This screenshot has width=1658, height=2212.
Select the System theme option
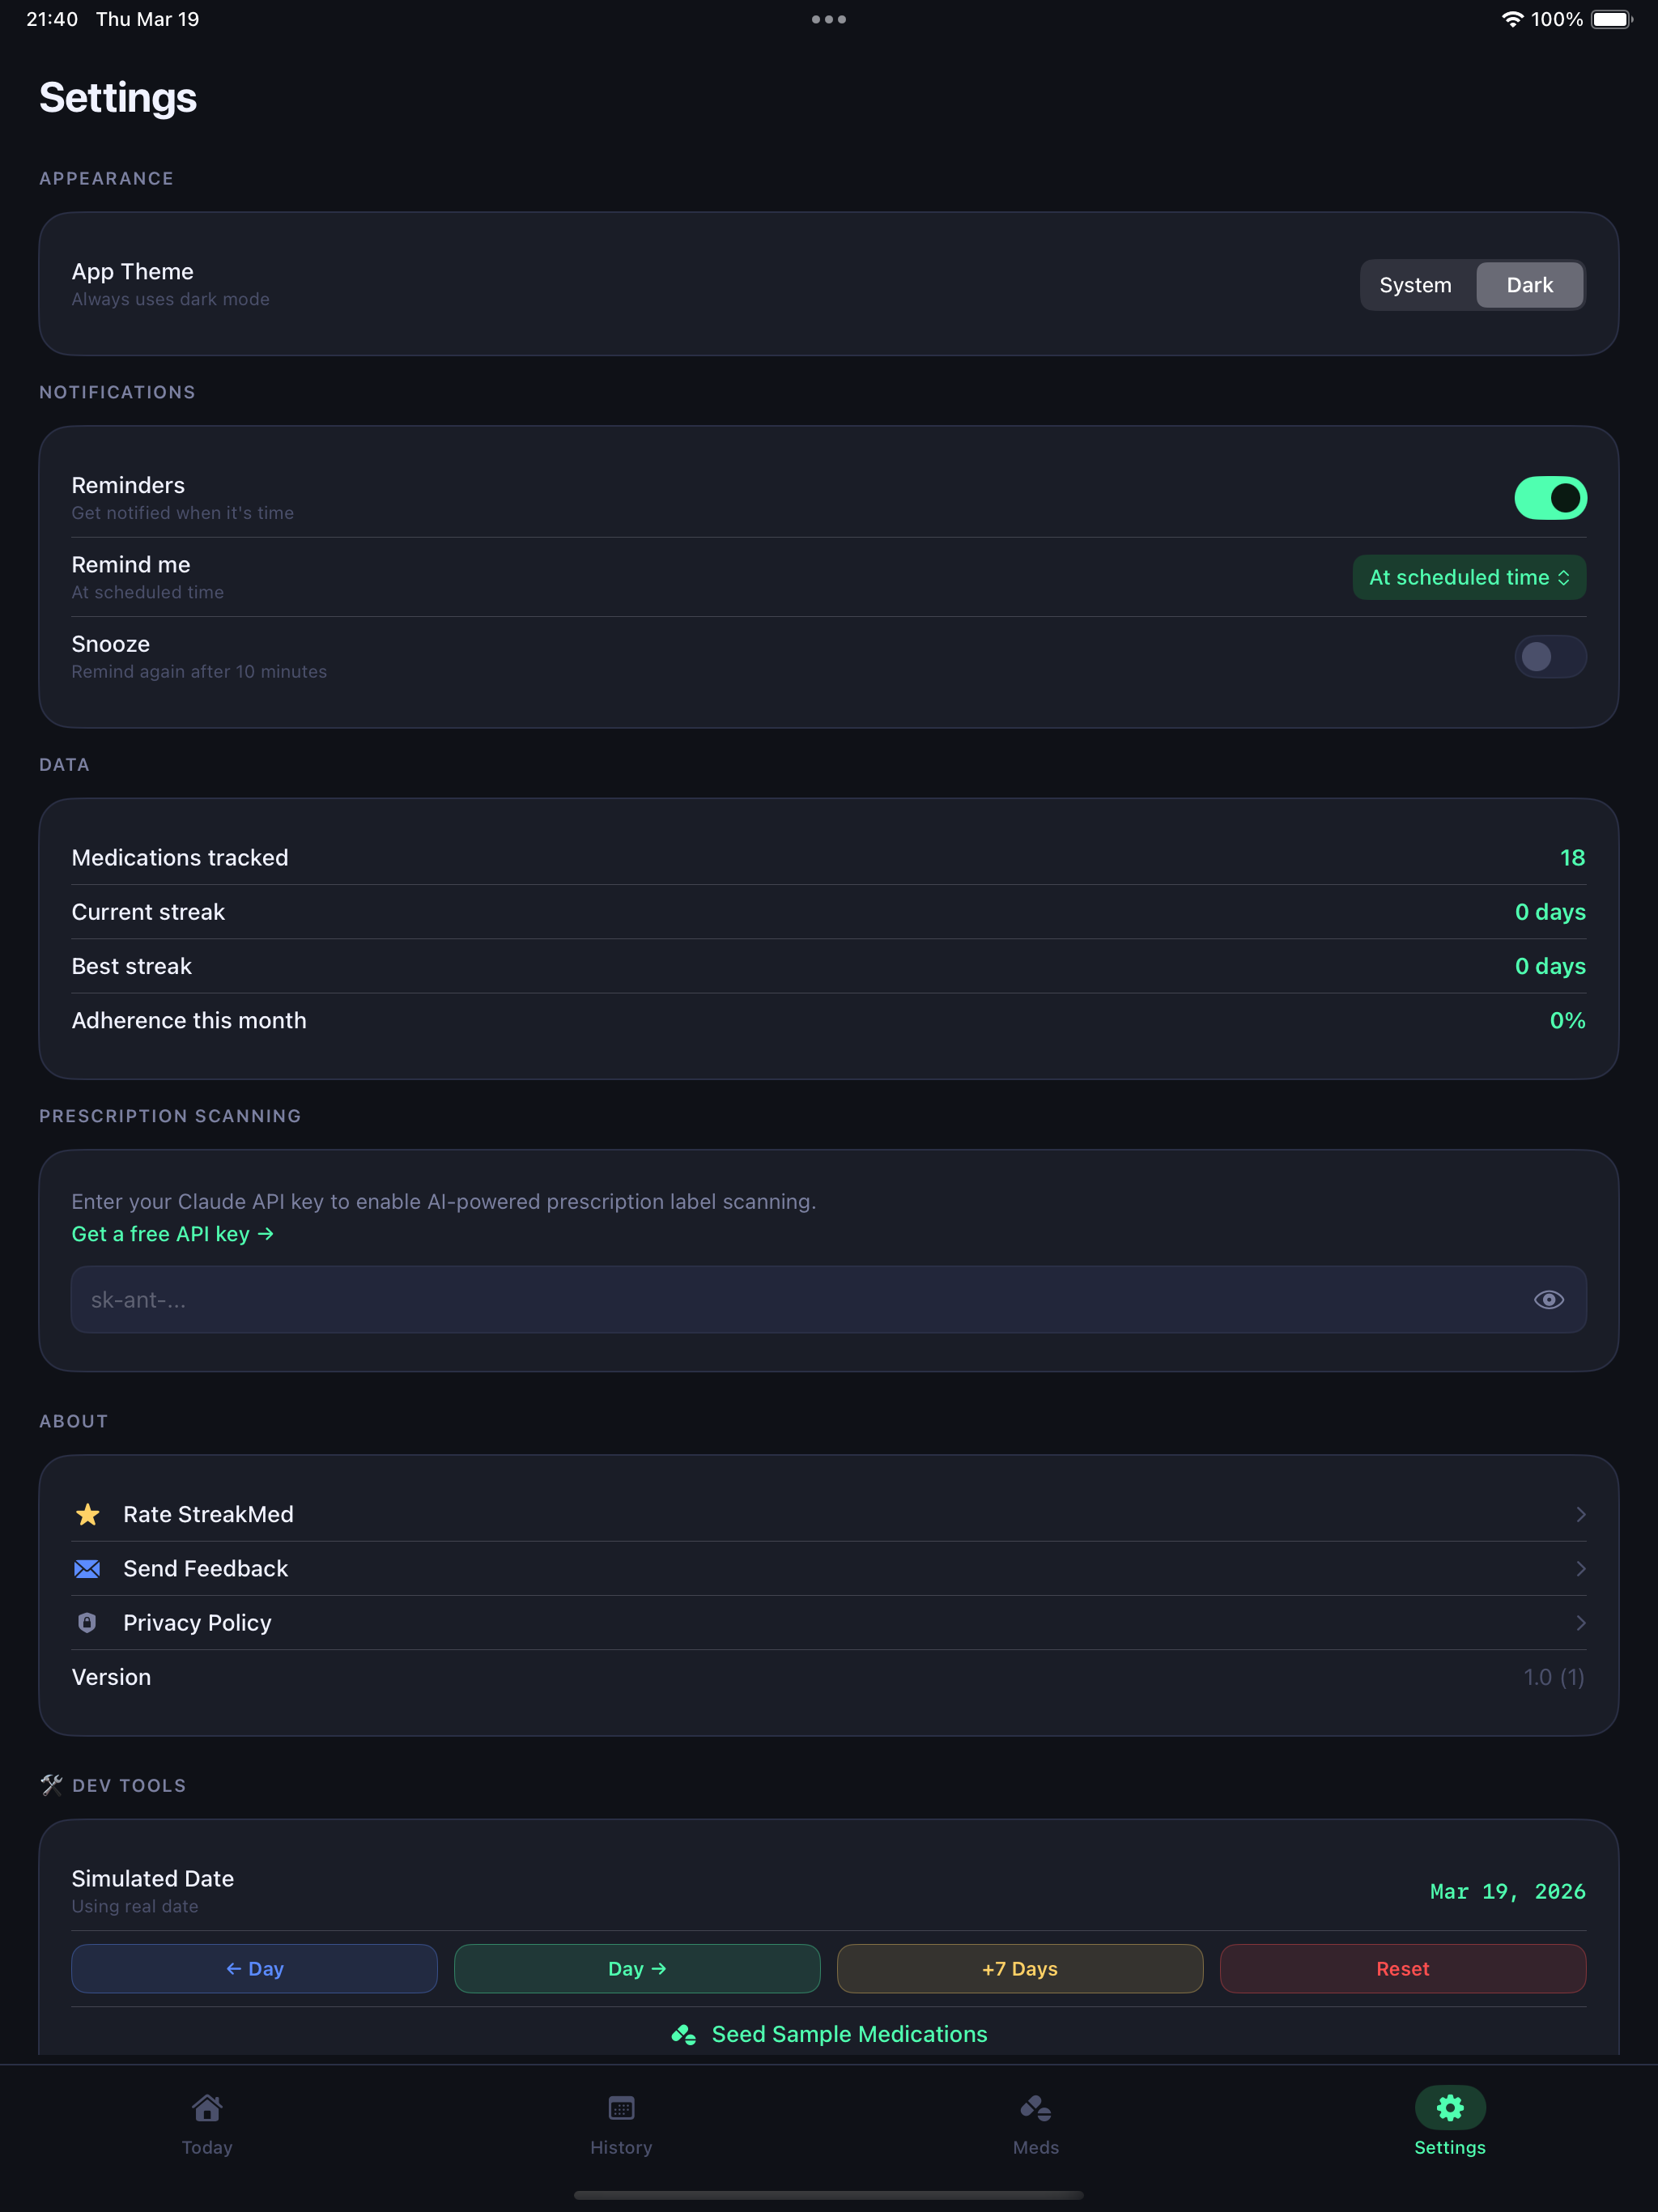[1415, 285]
